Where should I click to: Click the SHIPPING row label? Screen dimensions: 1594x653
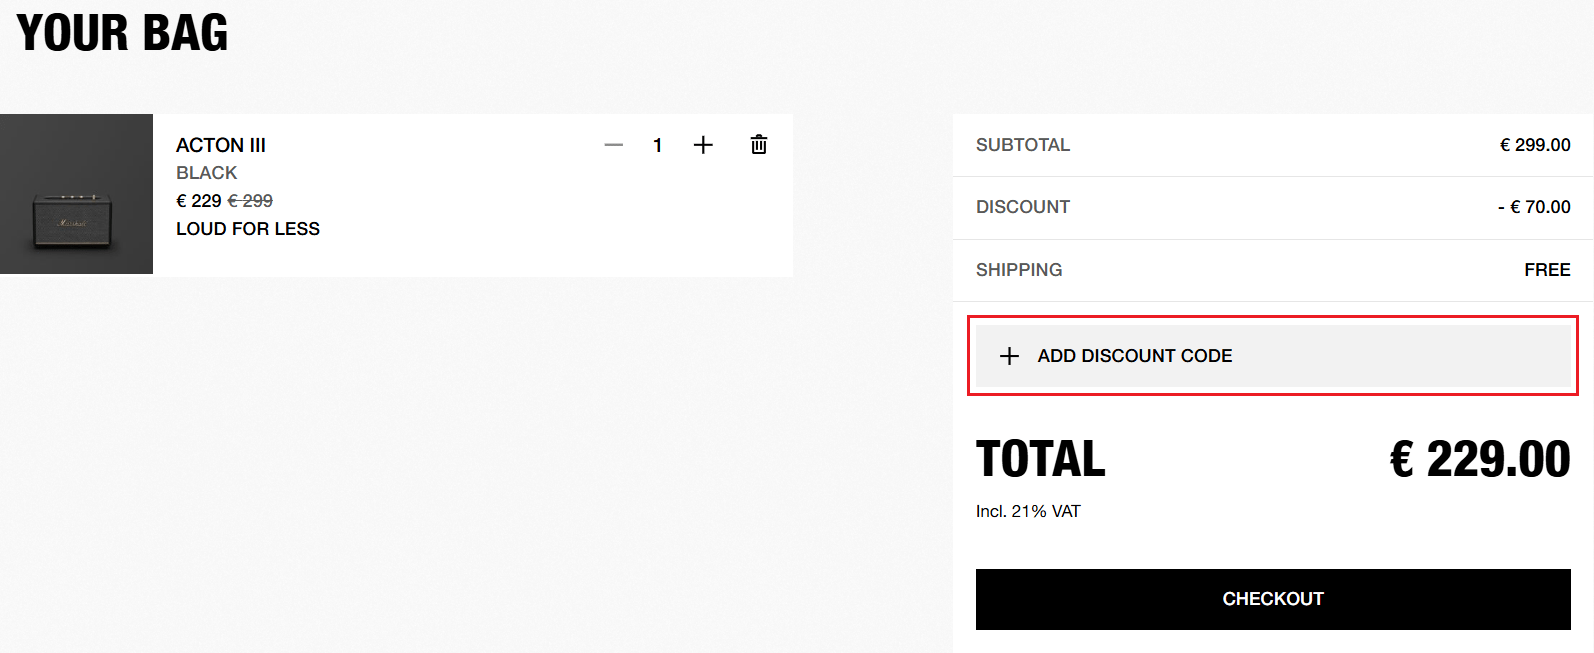pyautogui.click(x=1019, y=270)
